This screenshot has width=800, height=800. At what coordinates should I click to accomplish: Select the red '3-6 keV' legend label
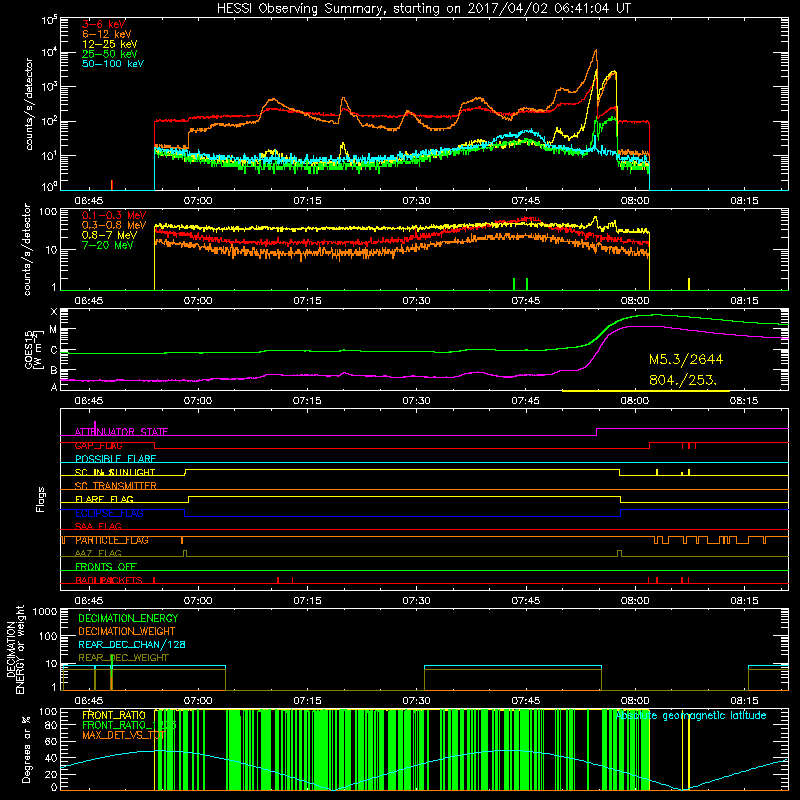point(104,24)
